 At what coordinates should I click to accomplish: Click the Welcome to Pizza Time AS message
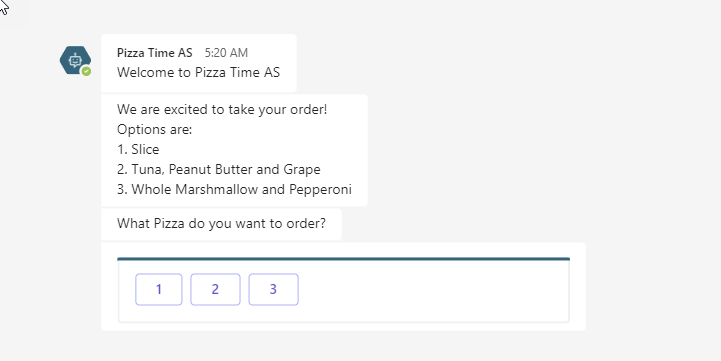point(198,73)
